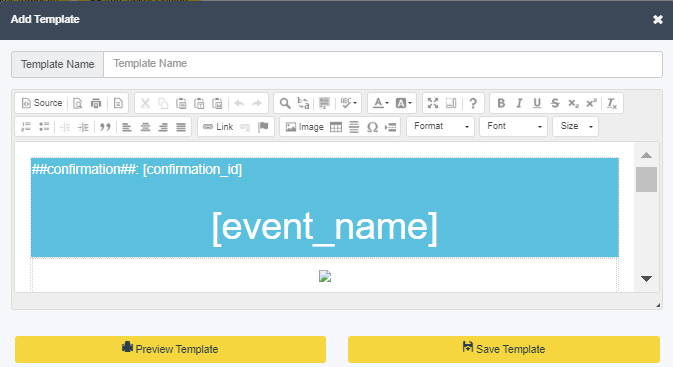Insert a bulleted list
The image size is (673, 367).
coord(44,127)
